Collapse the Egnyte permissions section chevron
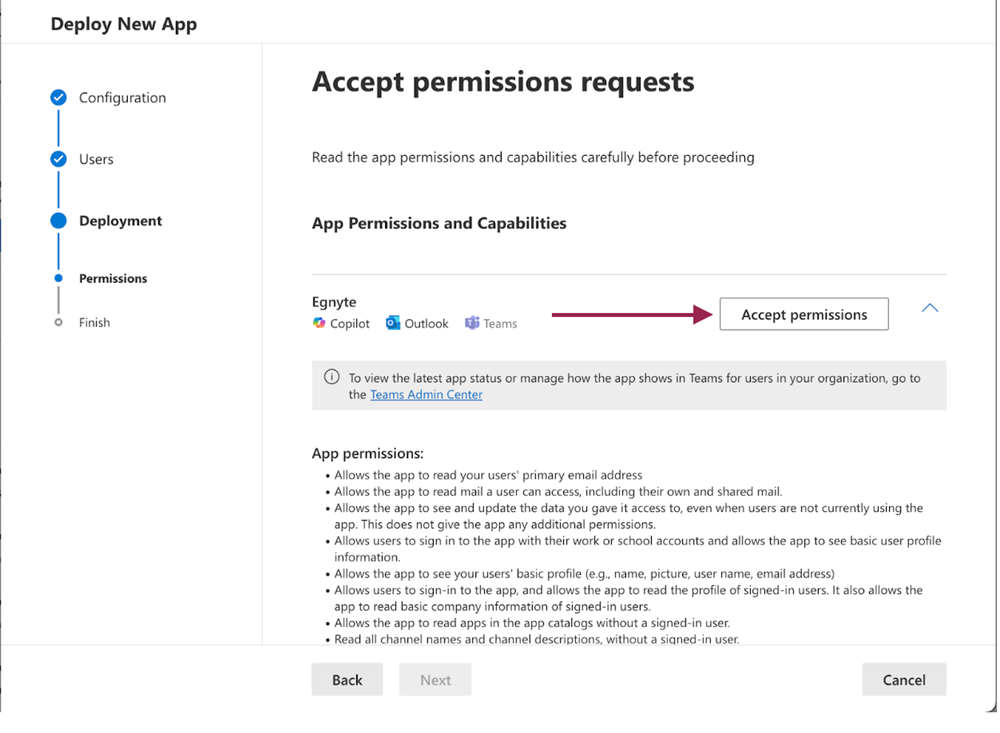The height and width of the screenshot is (733, 1000). point(930,308)
